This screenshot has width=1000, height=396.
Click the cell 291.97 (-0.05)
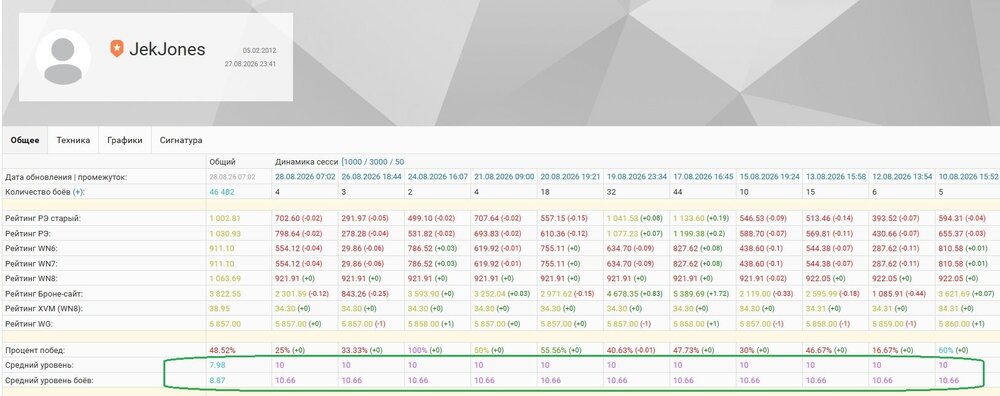[x=365, y=219]
